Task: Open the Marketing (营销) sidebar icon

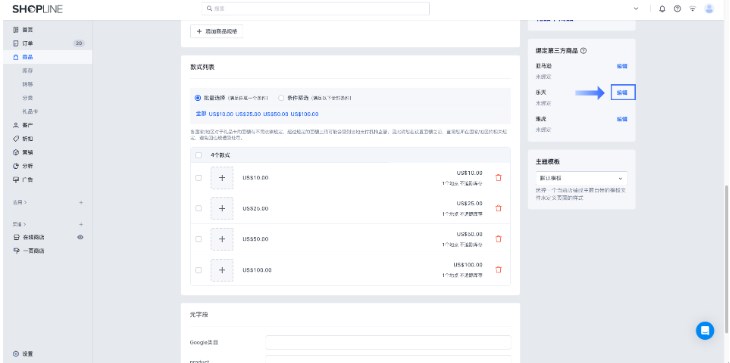Action: pyautogui.click(x=16, y=152)
